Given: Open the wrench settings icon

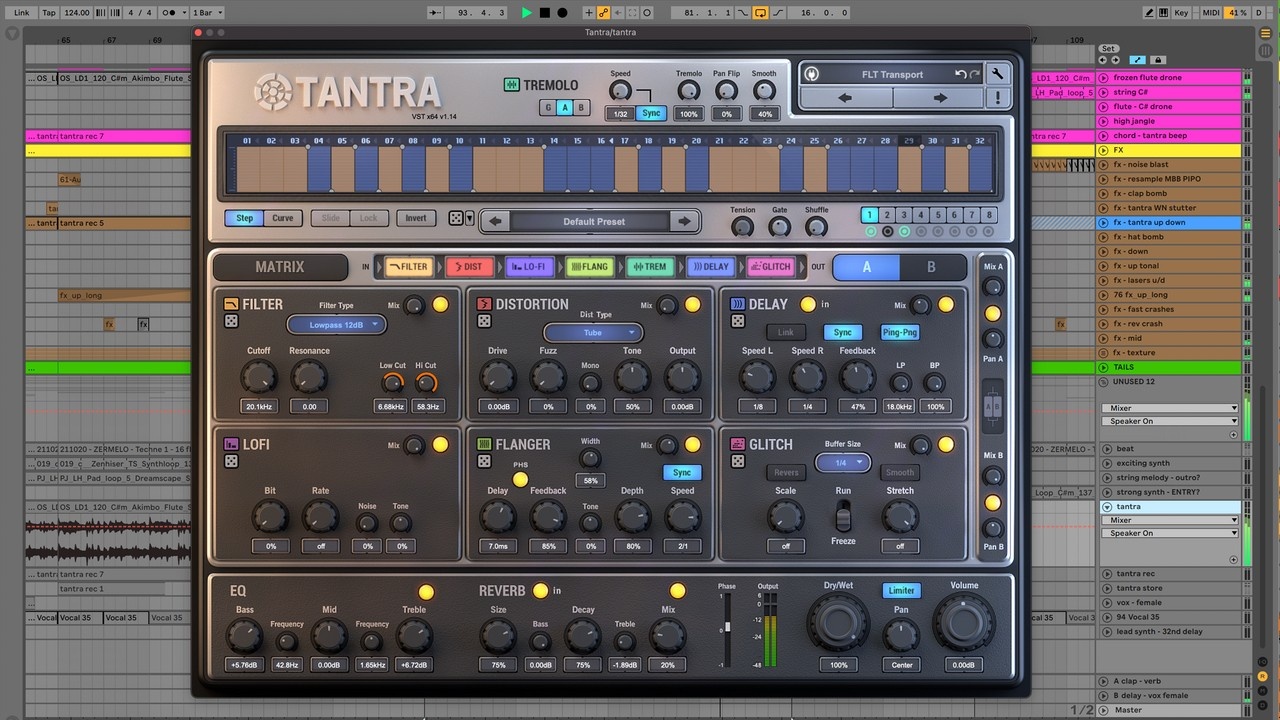Looking at the screenshot, I should 998,74.
